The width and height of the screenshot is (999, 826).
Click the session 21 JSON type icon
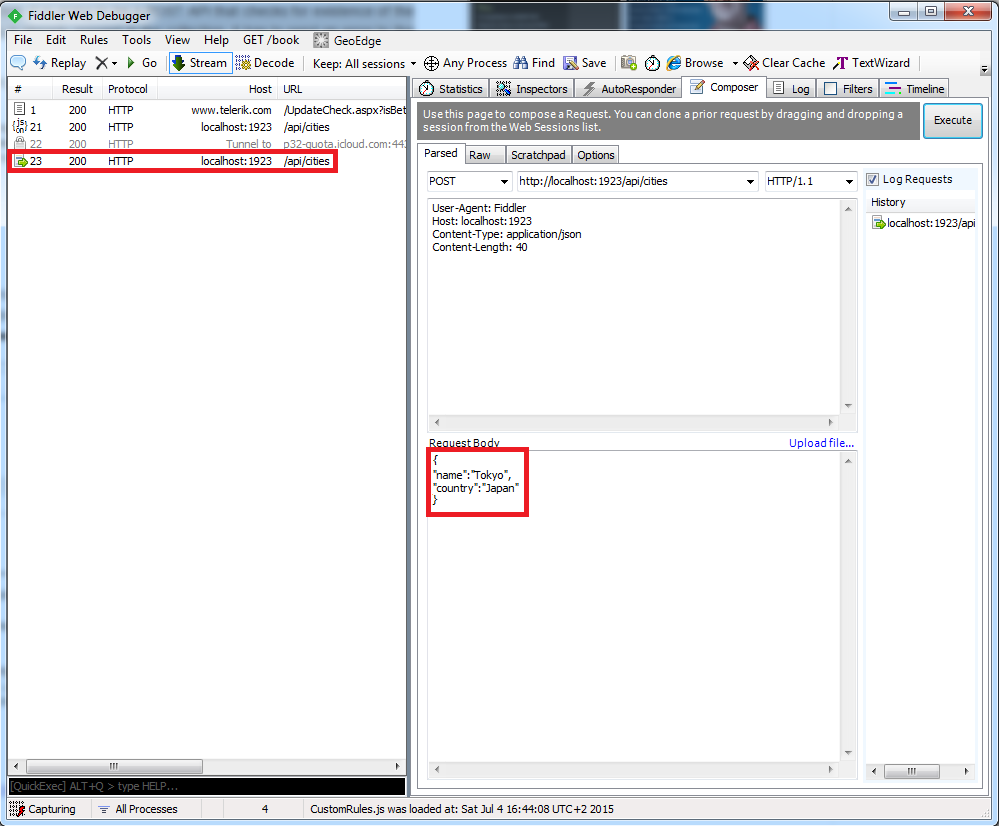click(20, 127)
